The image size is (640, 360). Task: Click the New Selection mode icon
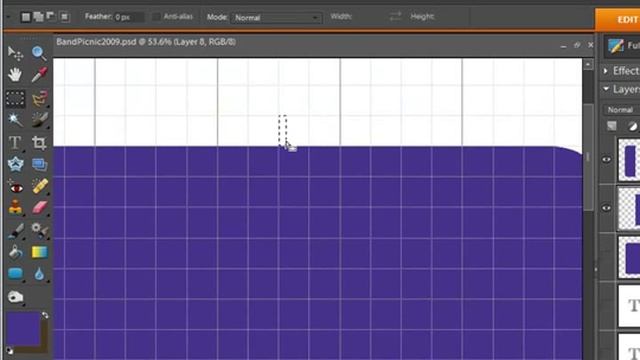click(x=26, y=17)
